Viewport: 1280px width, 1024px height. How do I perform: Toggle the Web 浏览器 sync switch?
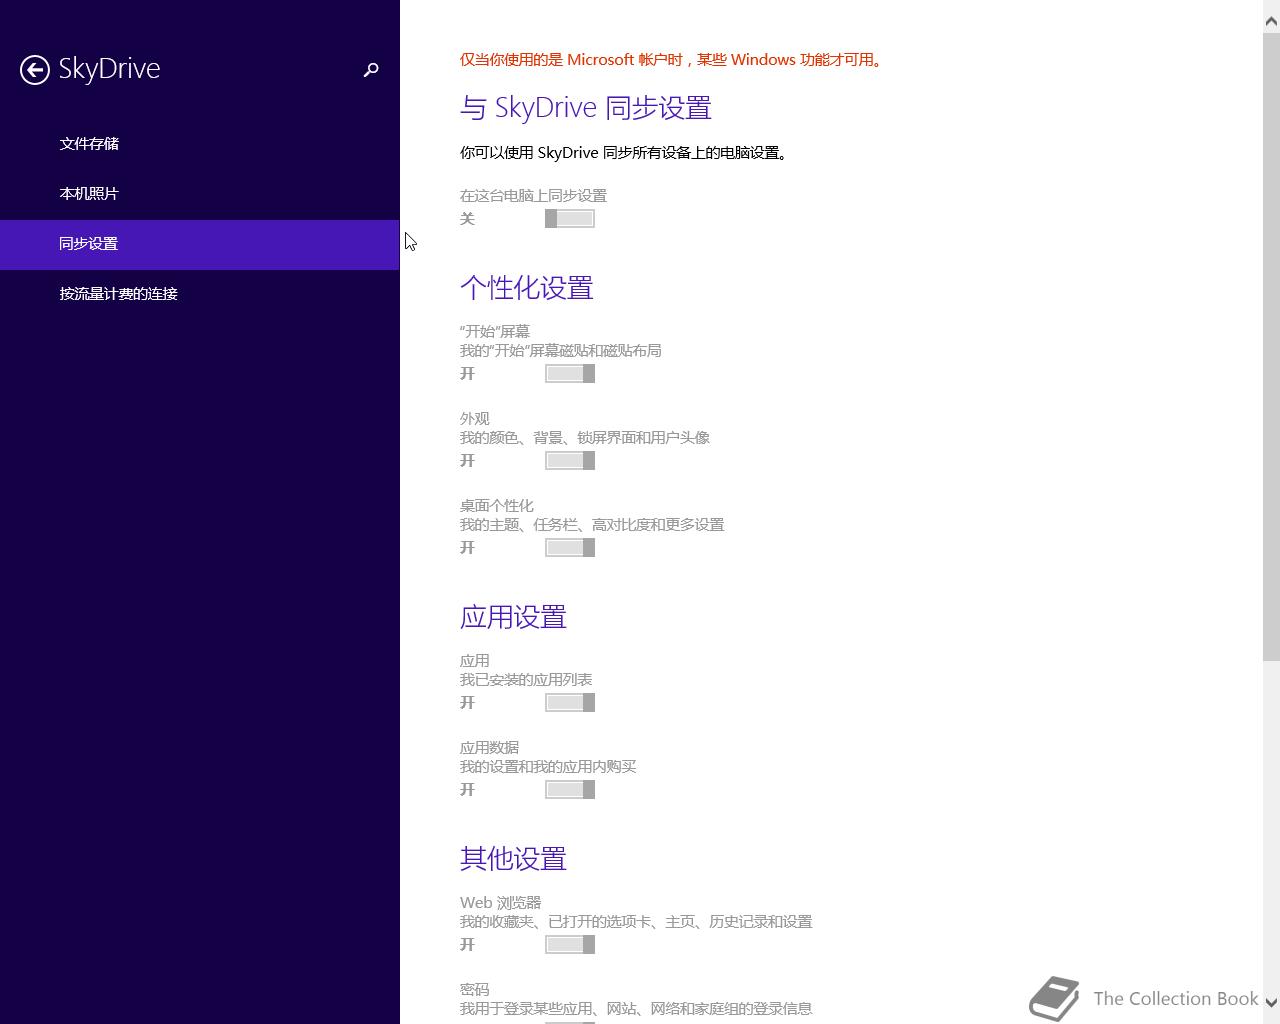point(570,945)
